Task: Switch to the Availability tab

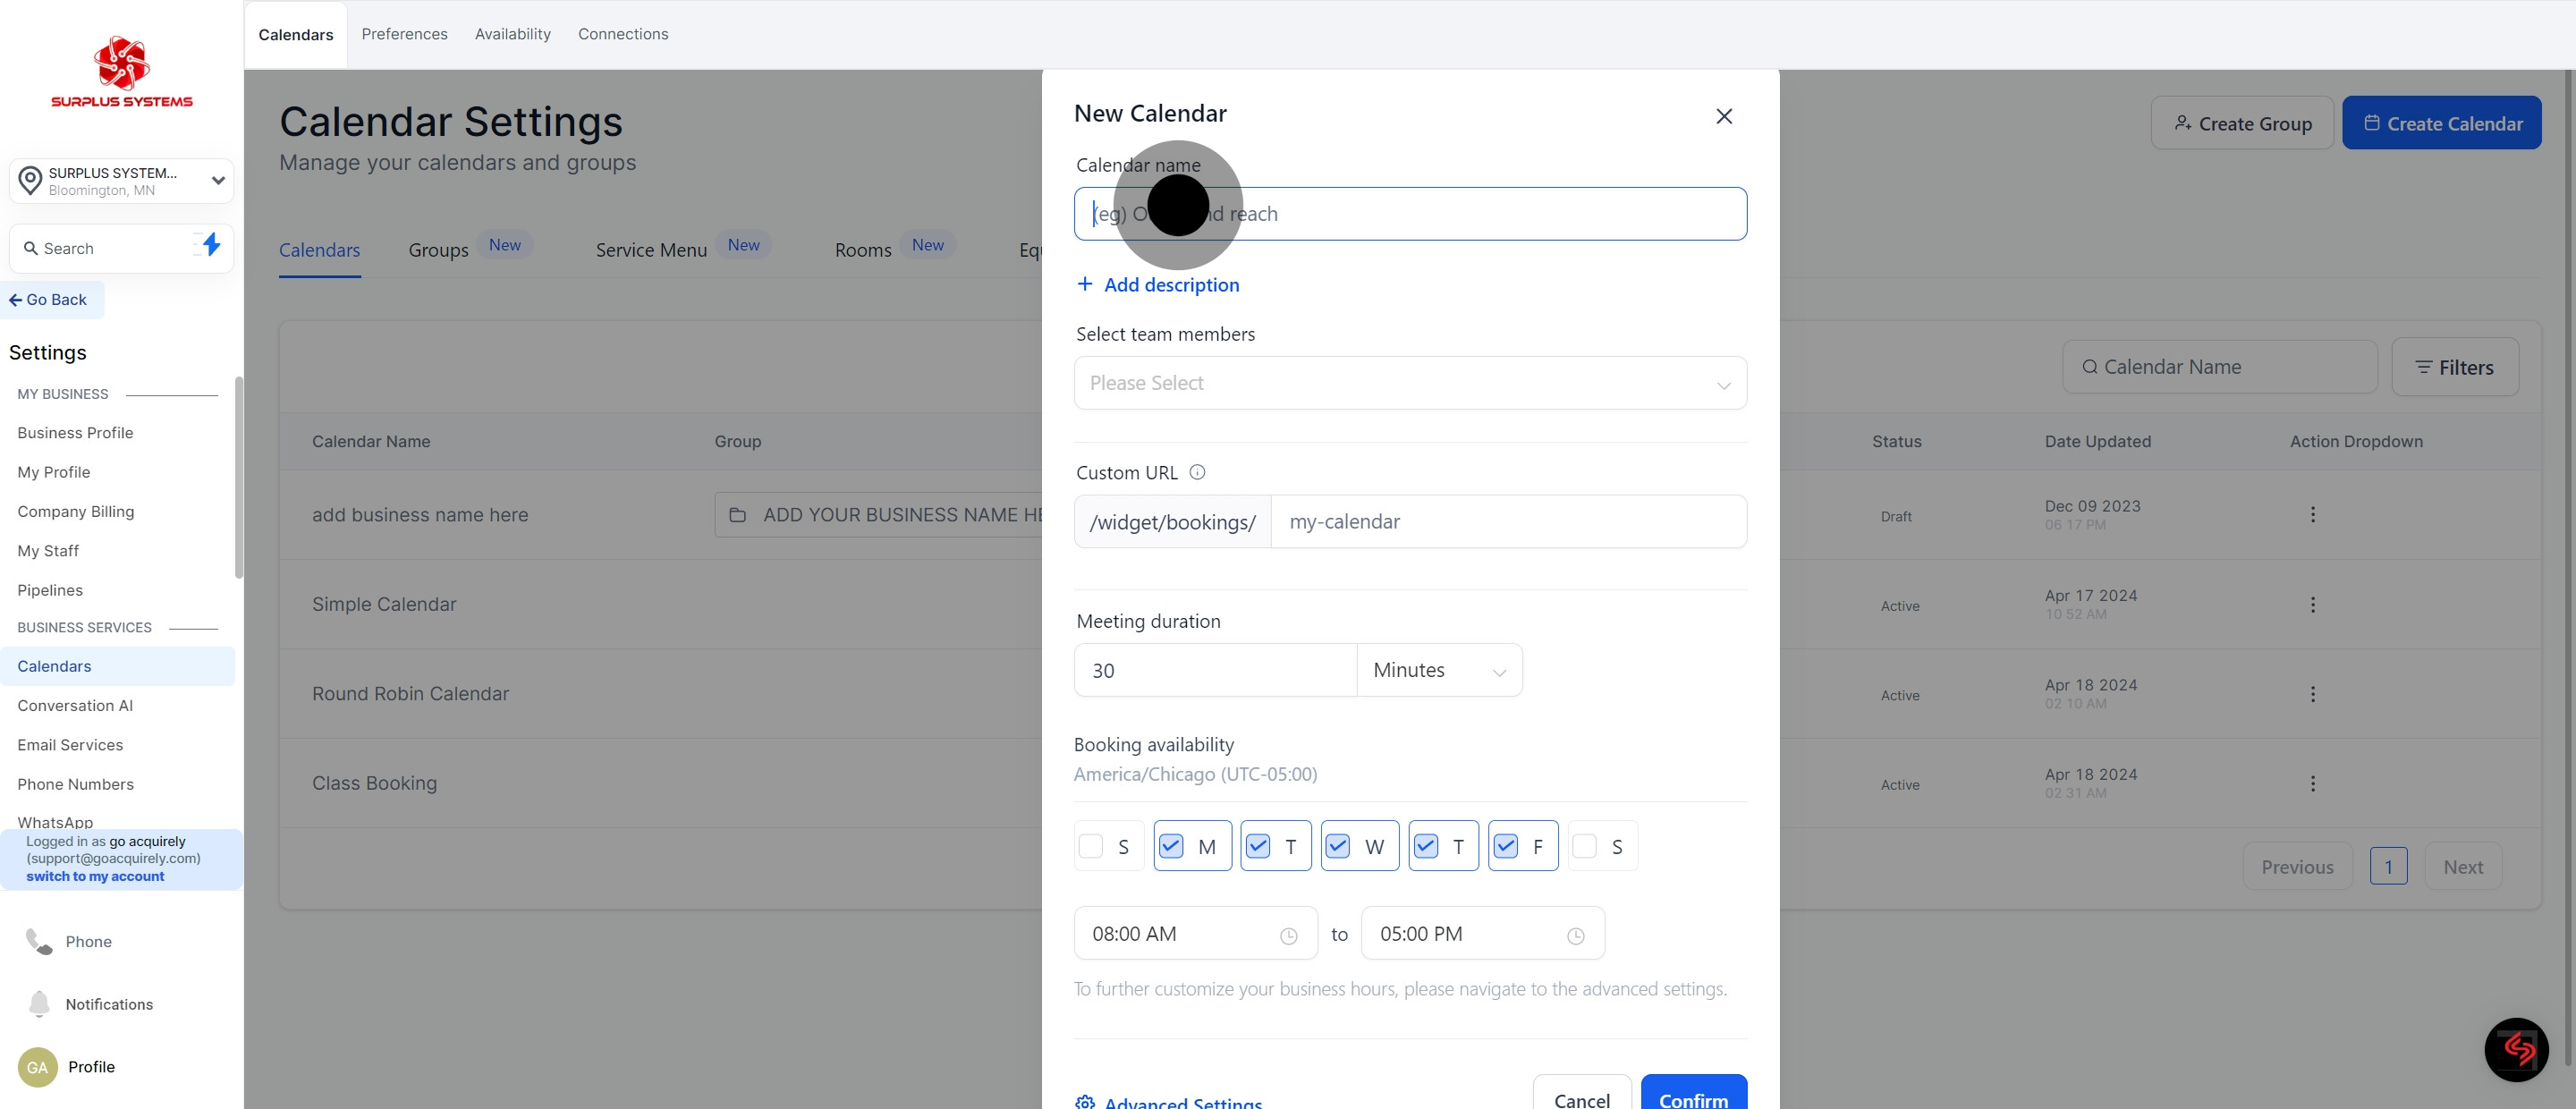Action: point(512,34)
